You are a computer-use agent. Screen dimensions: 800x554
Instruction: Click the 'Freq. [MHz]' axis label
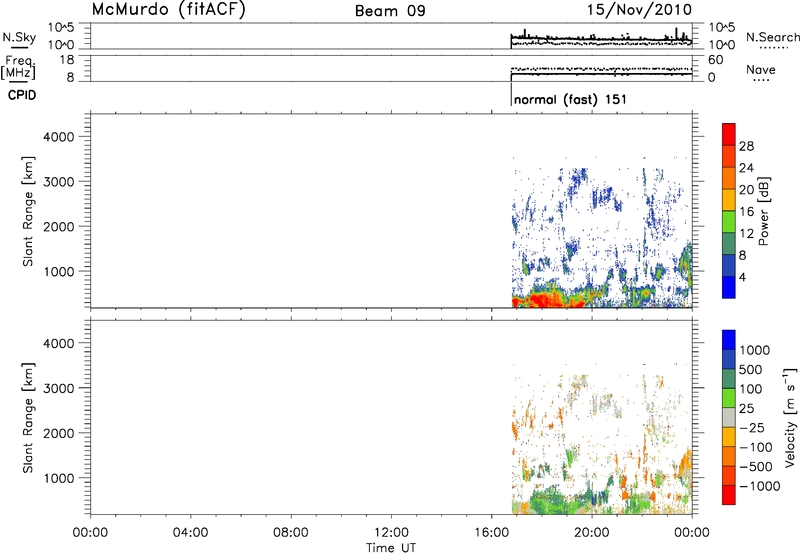coord(18,67)
